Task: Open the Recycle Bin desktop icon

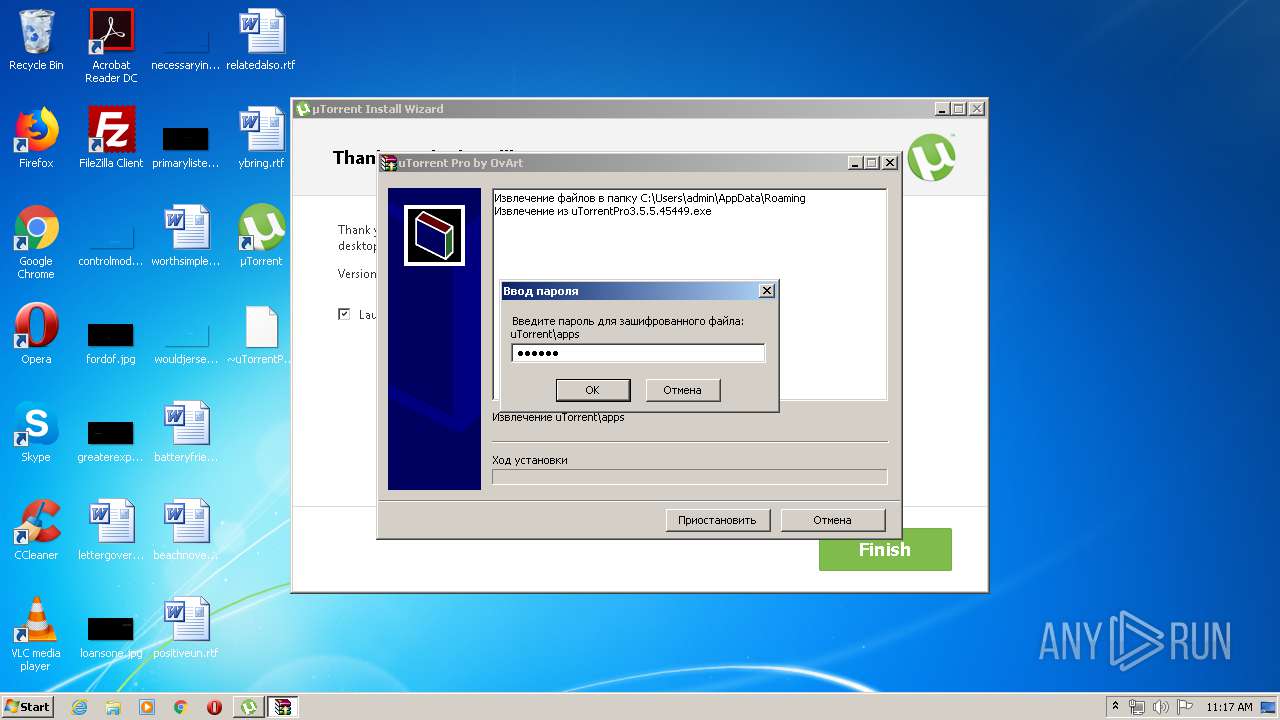Action: (36, 40)
